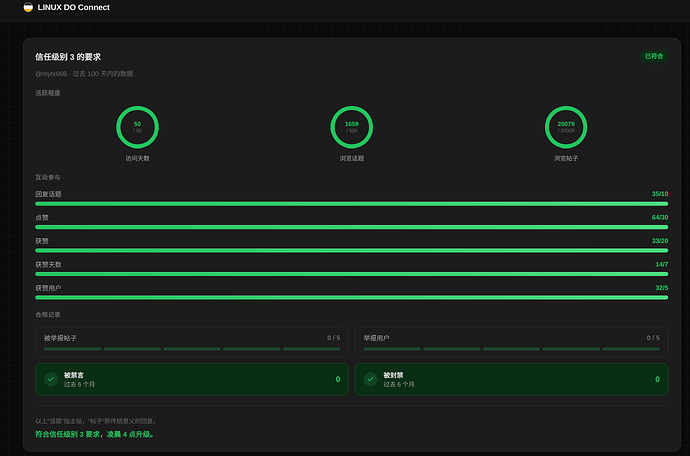Click the 信任级别 3 的要求 heading
The image size is (690, 456).
68,57
